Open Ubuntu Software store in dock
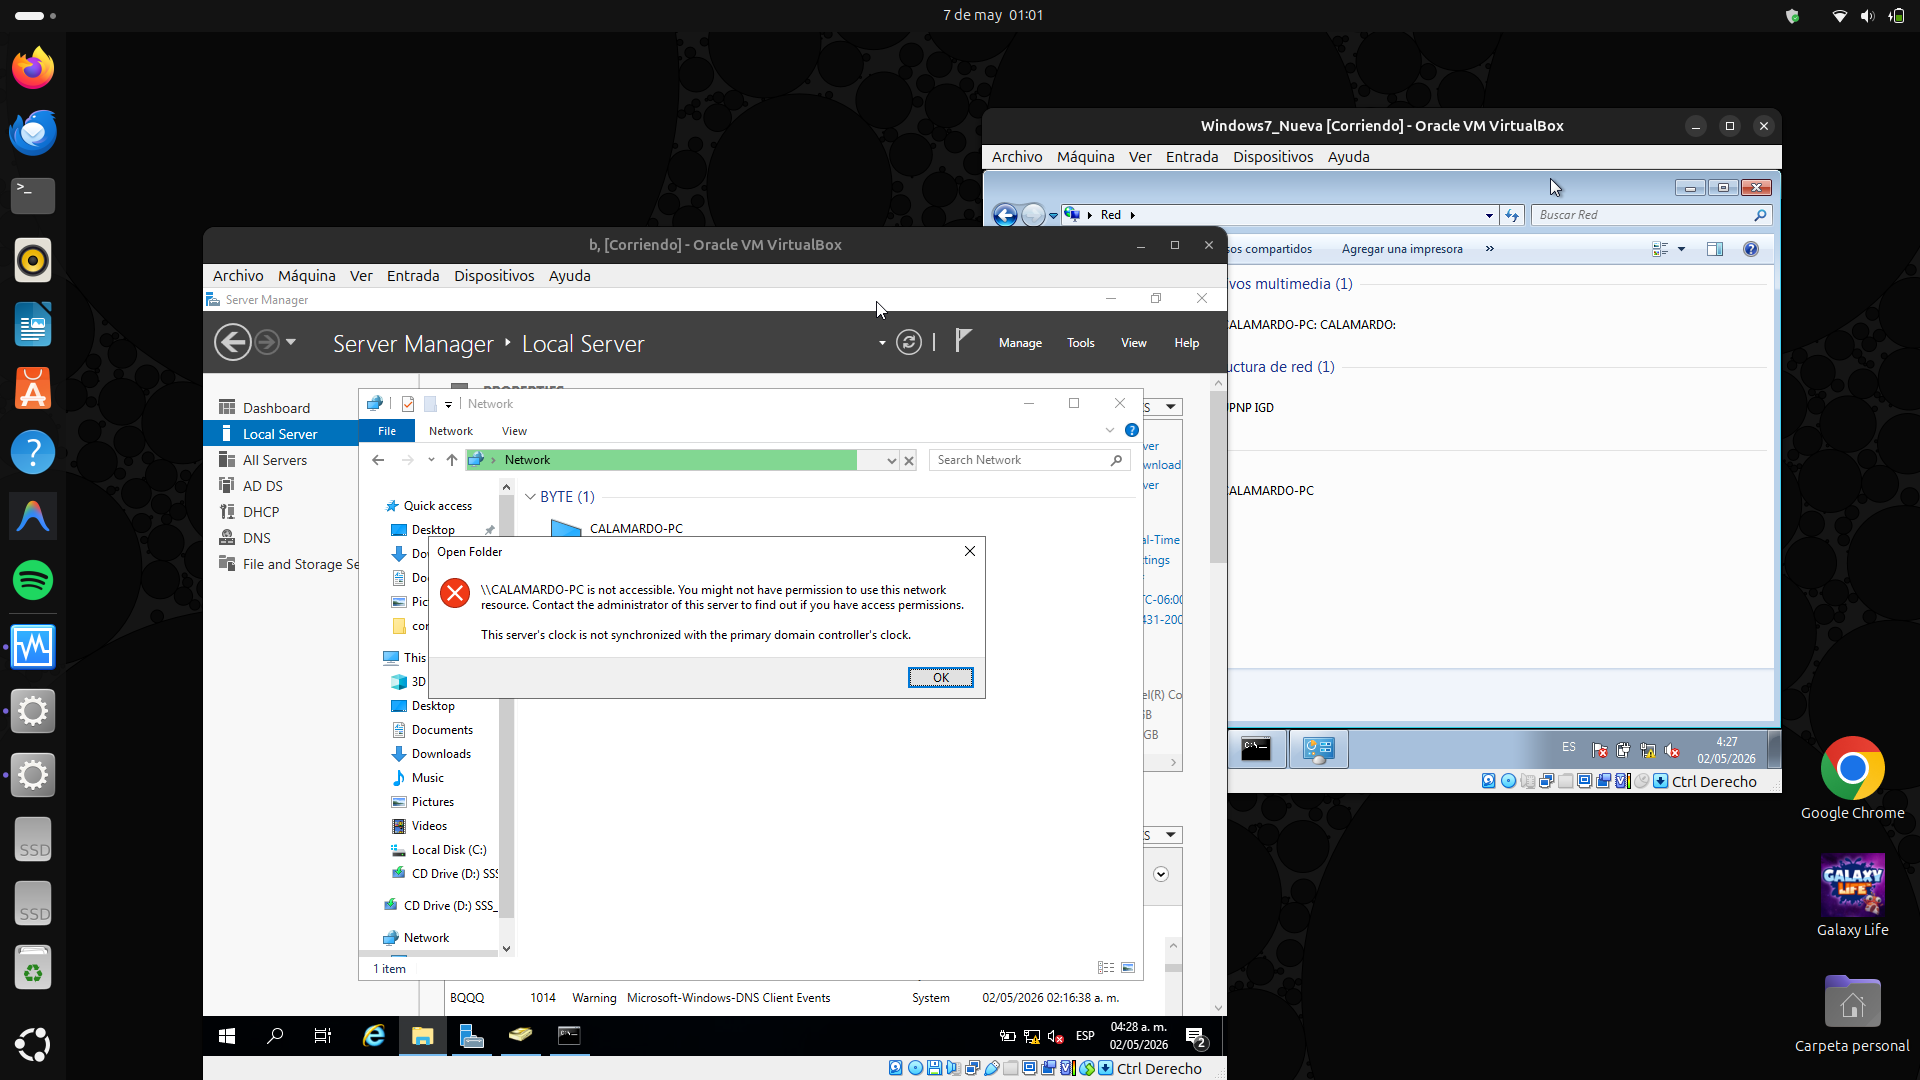This screenshot has height=1080, width=1920. coord(33,388)
